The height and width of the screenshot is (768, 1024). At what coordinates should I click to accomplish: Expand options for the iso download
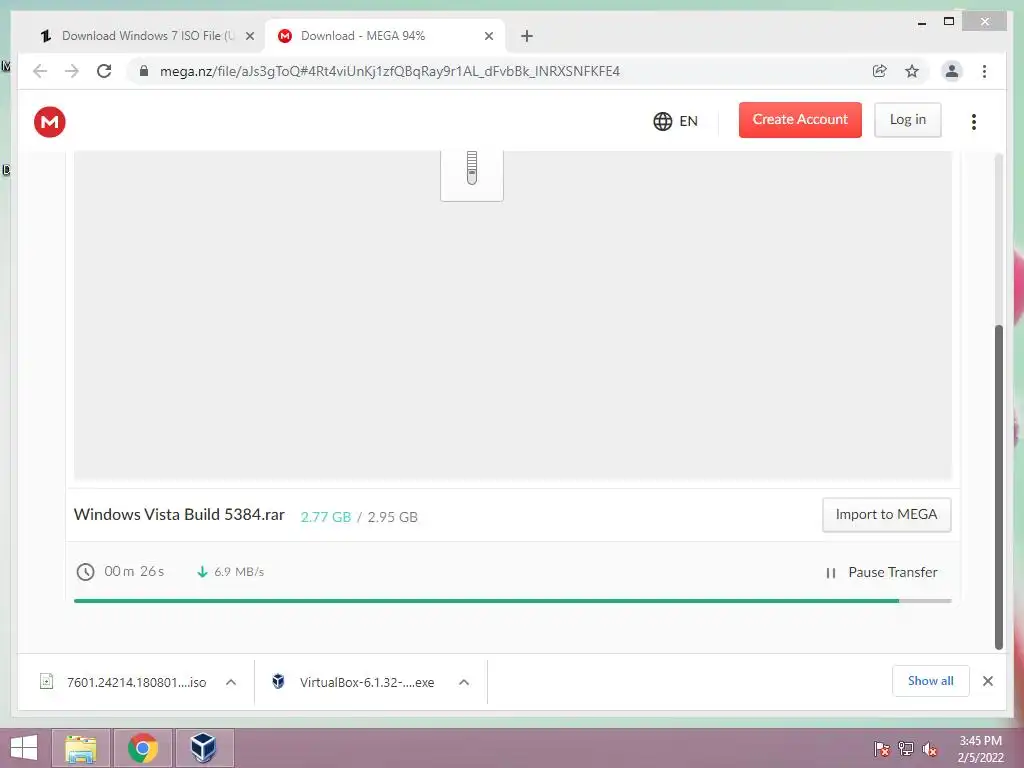[231, 682]
